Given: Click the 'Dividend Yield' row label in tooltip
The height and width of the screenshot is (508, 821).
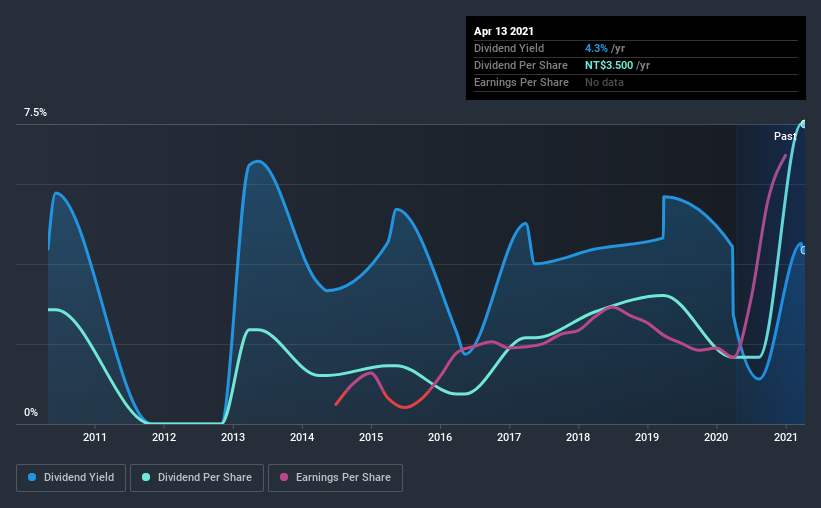Looking at the screenshot, I should (509, 48).
